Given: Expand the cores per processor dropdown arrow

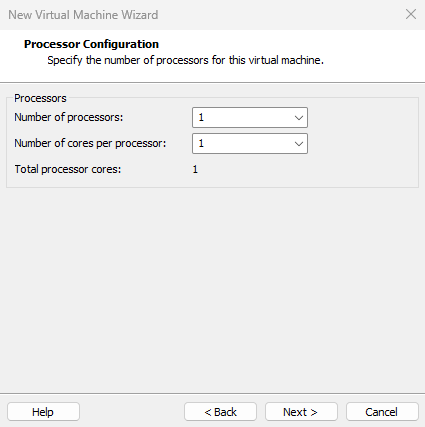Looking at the screenshot, I should point(299,144).
